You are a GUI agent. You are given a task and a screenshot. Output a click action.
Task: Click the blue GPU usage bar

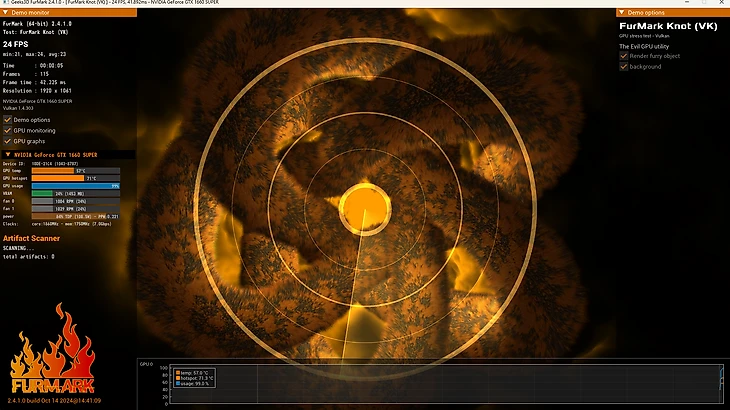75,186
